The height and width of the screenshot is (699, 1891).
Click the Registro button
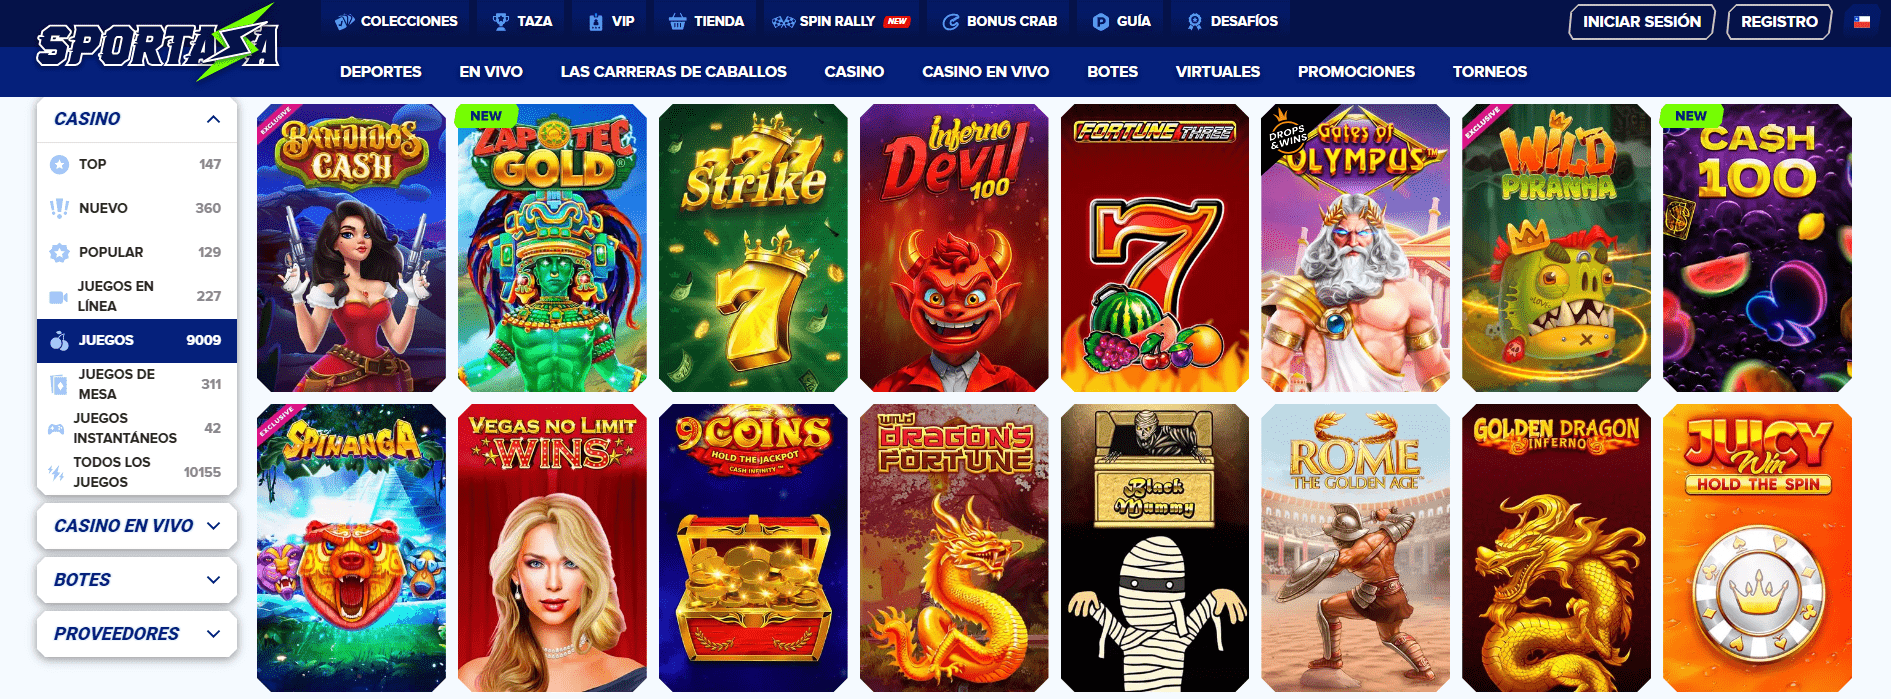coord(1779,21)
